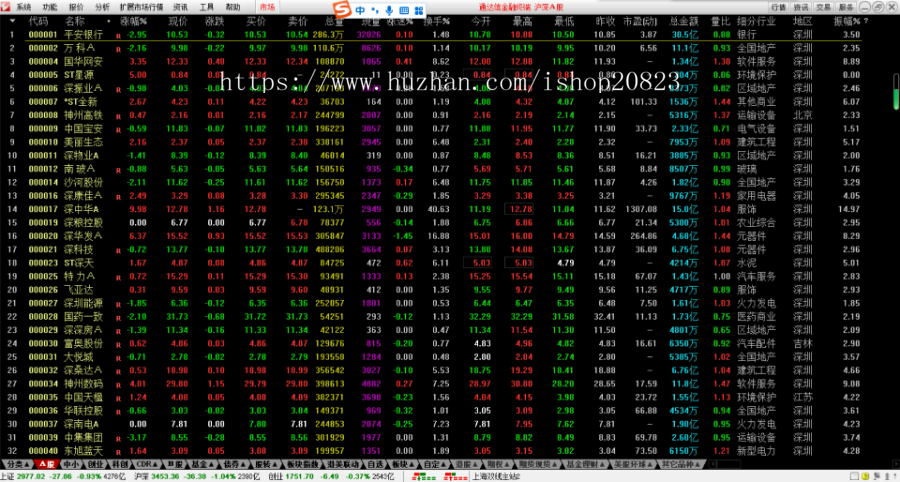The width and height of the screenshot is (900, 482).
Task: Open the triangle menu at header row left
Action: (x=12, y=21)
